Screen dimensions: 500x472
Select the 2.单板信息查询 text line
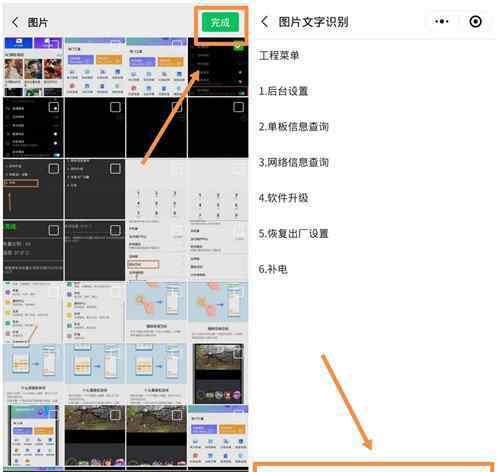point(294,127)
